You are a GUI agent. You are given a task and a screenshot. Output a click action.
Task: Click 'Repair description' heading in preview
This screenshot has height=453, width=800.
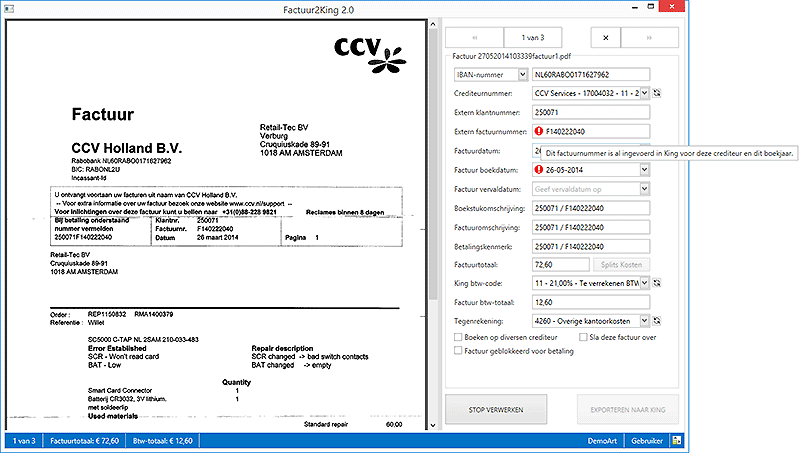tap(282, 348)
